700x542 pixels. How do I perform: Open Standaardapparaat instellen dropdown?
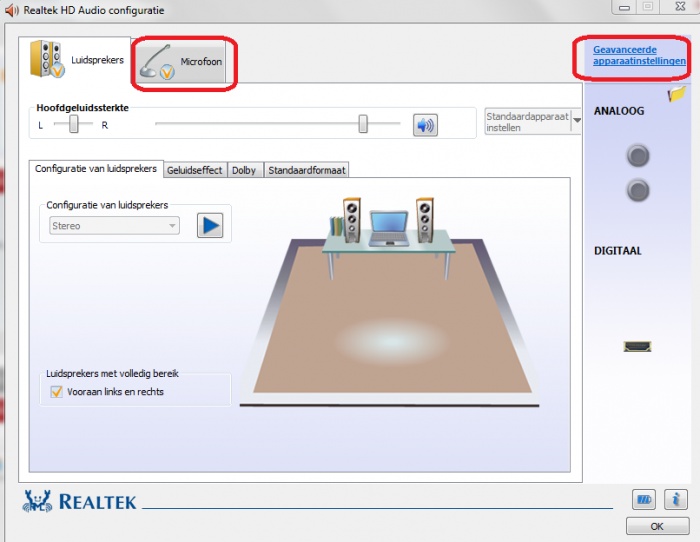pos(533,121)
